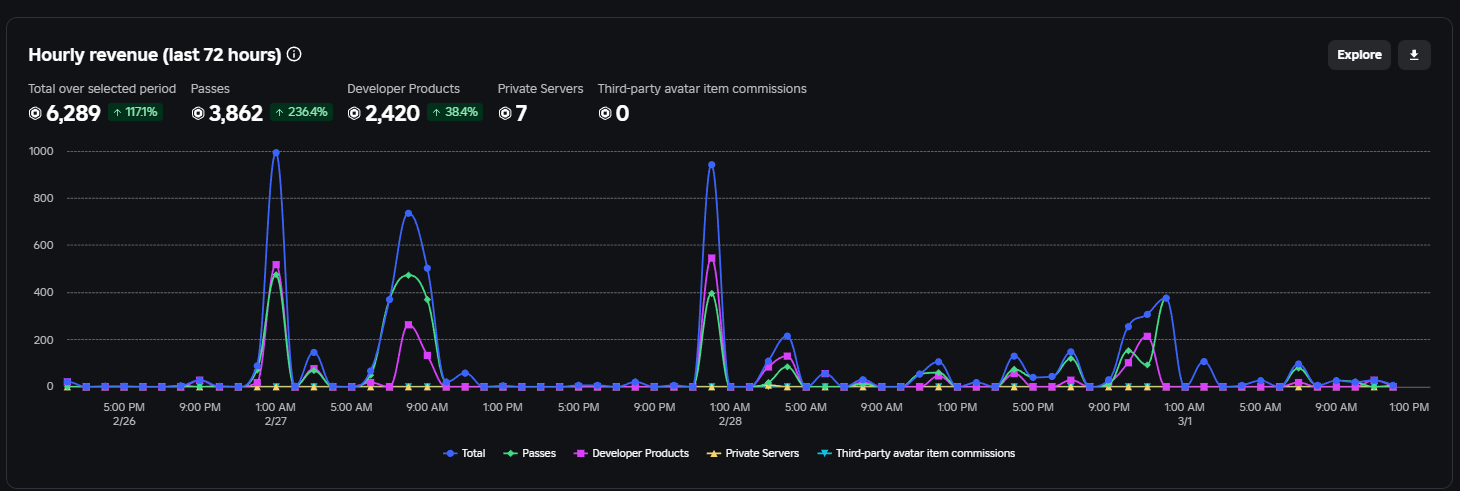The image size is (1460, 491).
Task: Click the Robux icon next to 6,289
Action: coord(36,113)
